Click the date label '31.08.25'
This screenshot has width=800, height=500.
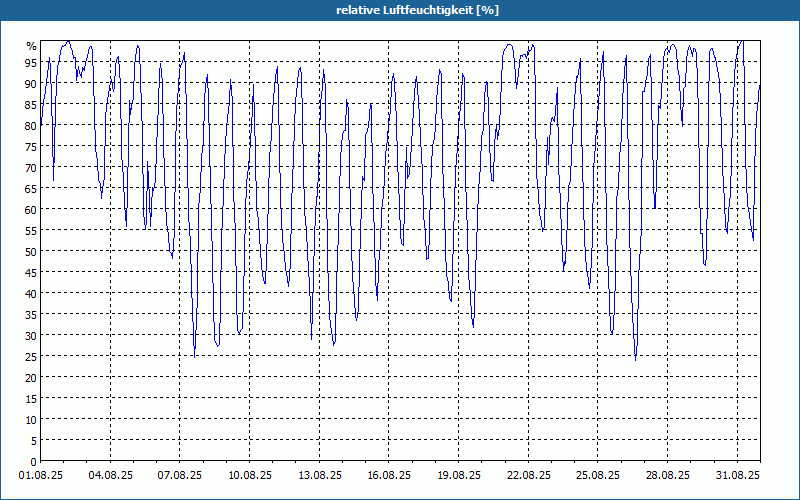[738, 476]
